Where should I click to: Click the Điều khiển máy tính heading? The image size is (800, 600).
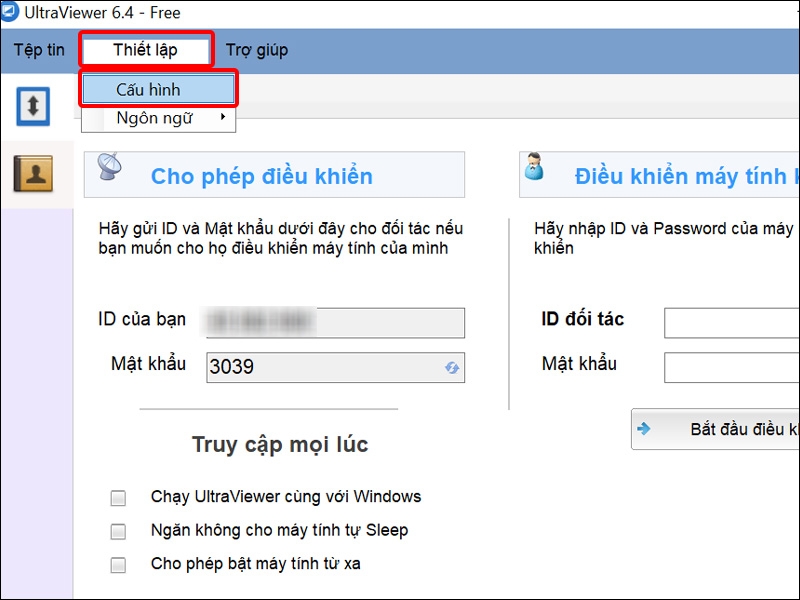click(x=687, y=176)
